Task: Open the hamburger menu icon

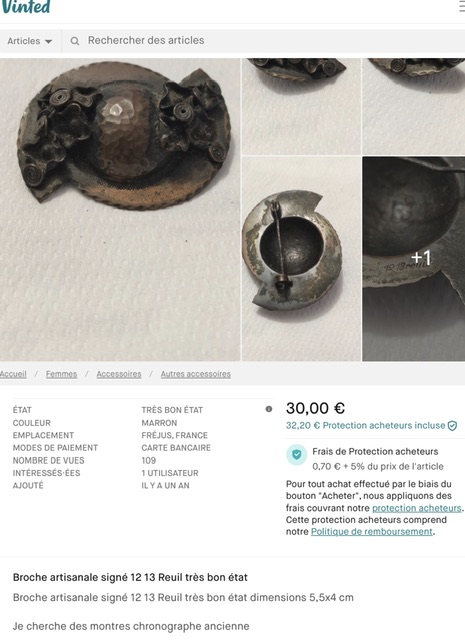Action: (x=462, y=7)
